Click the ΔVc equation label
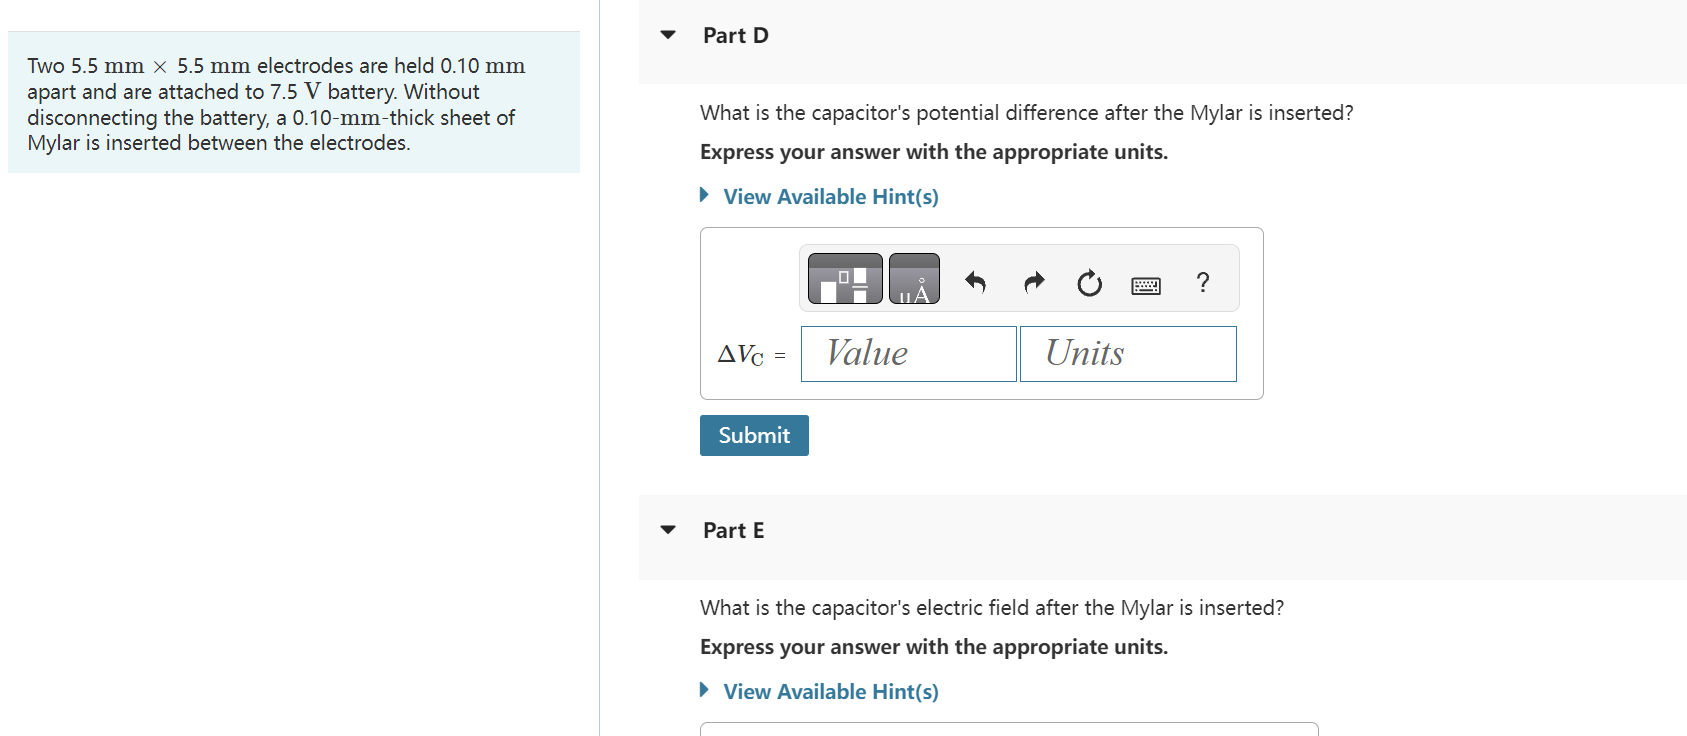 [x=741, y=355]
